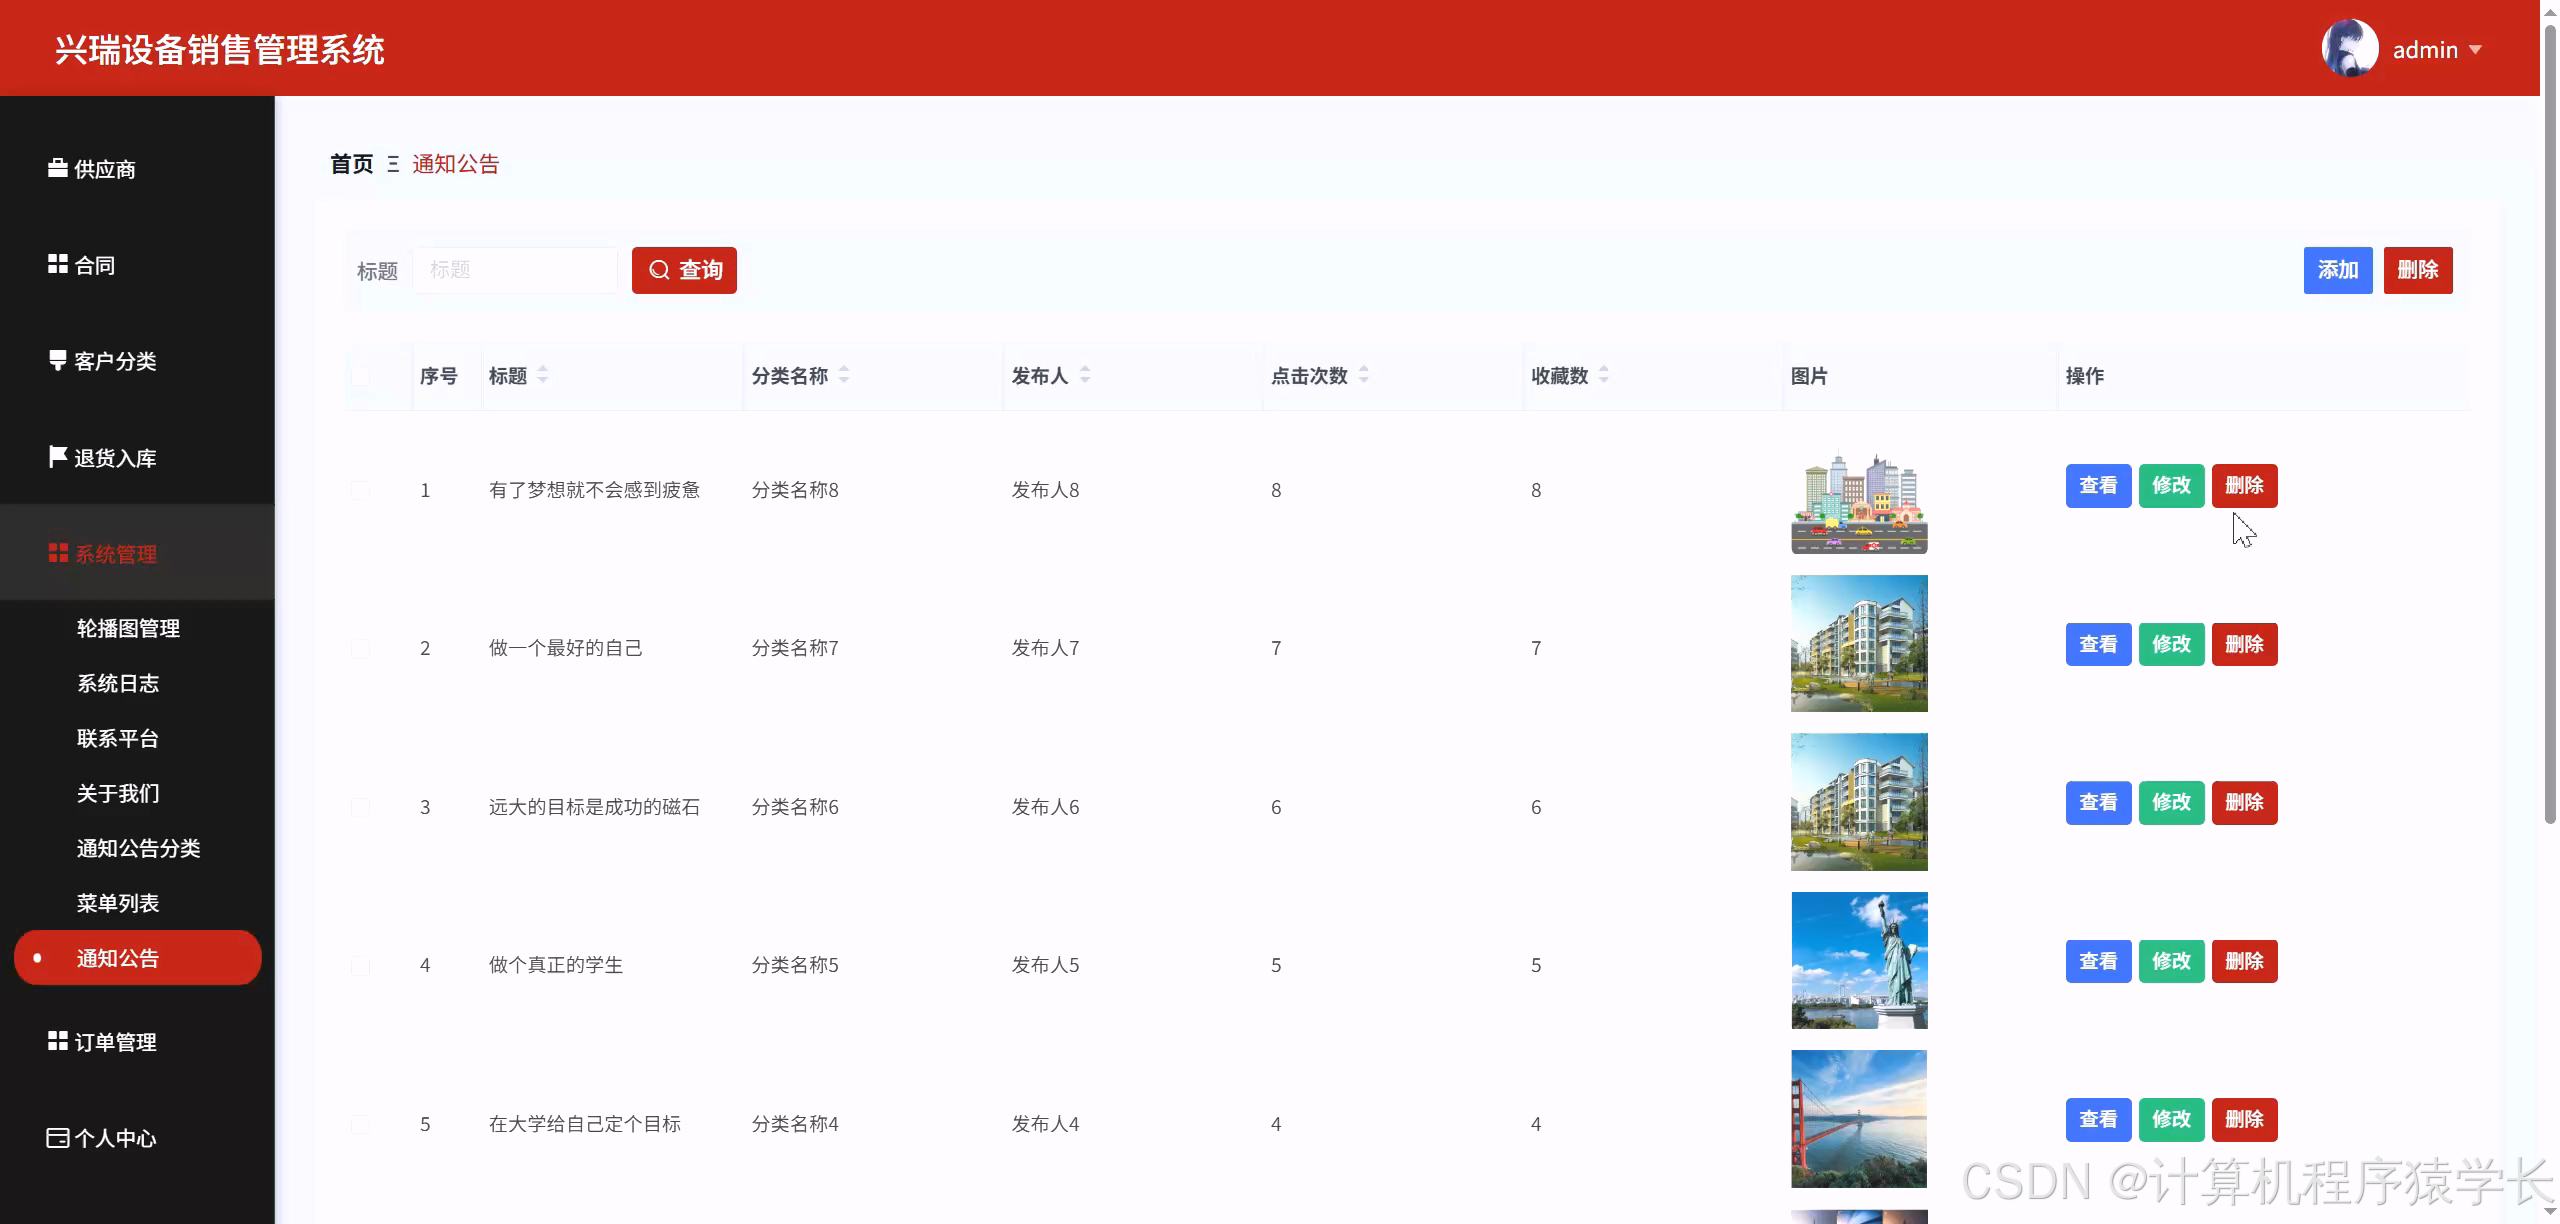Click 首页 in the breadcrumb
The height and width of the screenshot is (1224, 2560).
pyautogui.click(x=352, y=164)
